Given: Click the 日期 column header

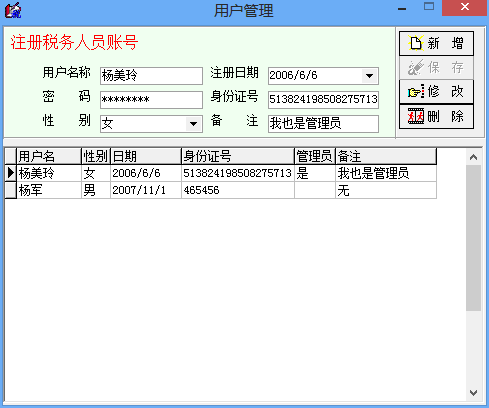Looking at the screenshot, I should coord(146,156).
